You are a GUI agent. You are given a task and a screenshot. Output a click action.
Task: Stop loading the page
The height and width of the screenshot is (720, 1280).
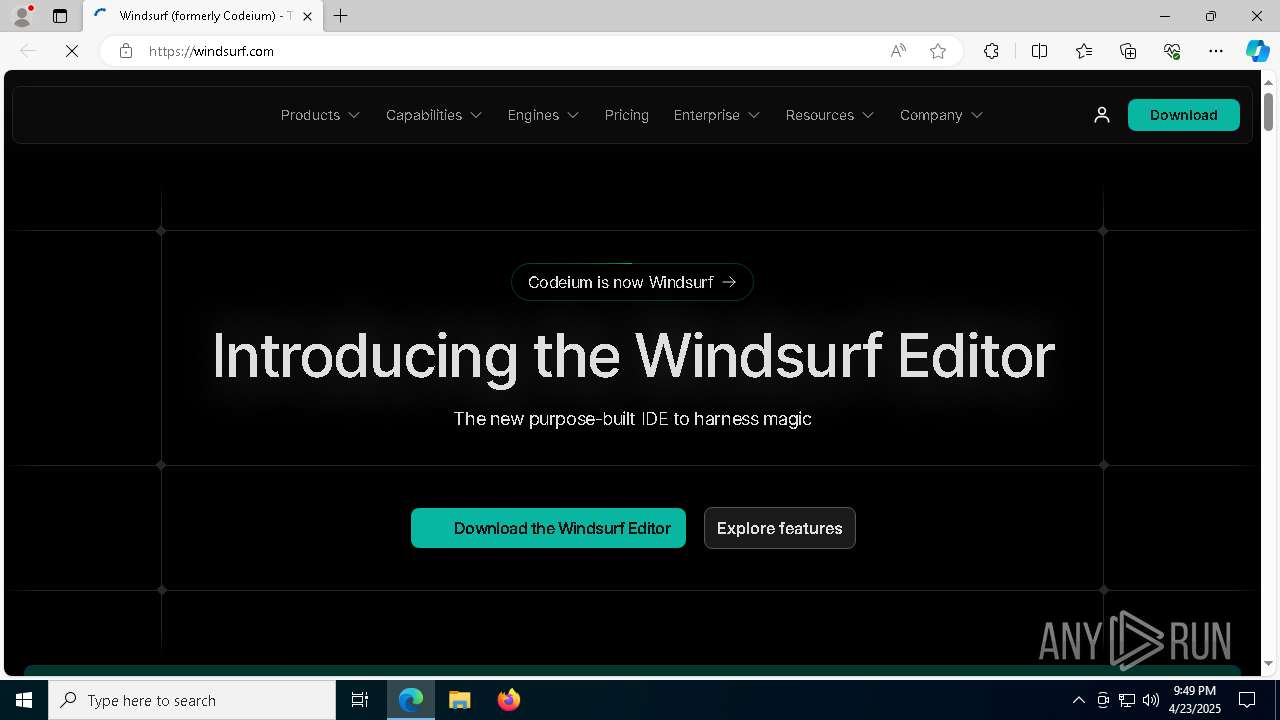pos(72,51)
